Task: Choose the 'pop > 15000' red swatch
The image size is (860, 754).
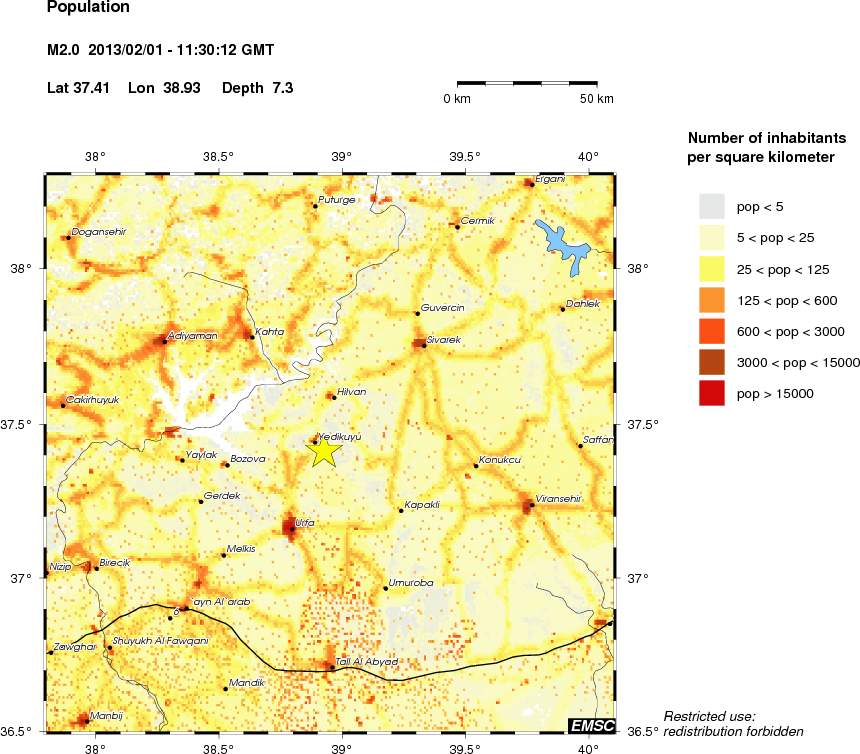Action: [711, 393]
